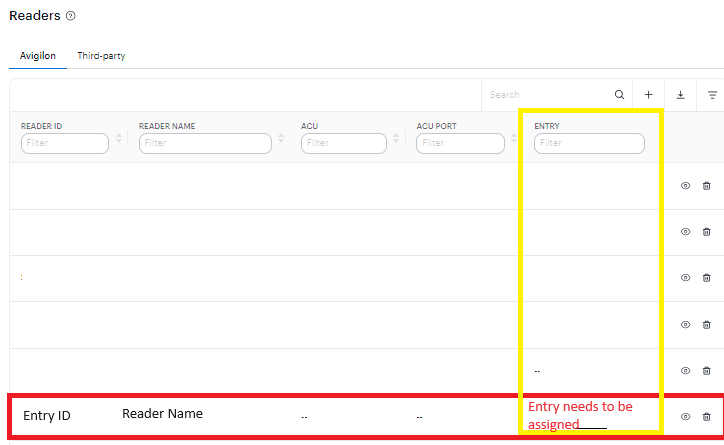View first reader row using eye icon

(x=685, y=186)
